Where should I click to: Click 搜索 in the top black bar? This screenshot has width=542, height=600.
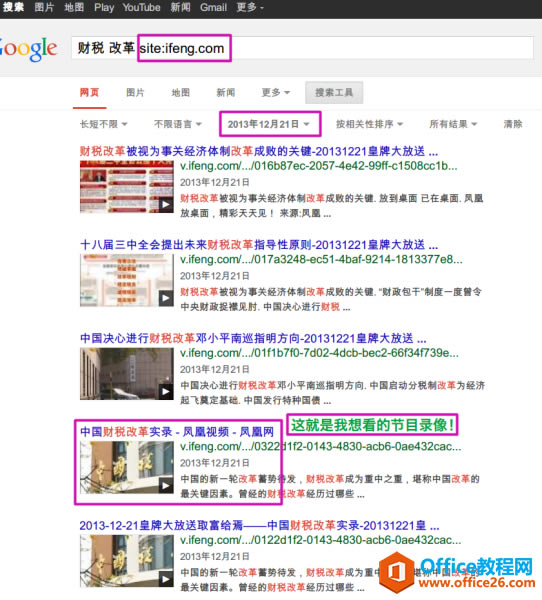(x=13, y=7)
